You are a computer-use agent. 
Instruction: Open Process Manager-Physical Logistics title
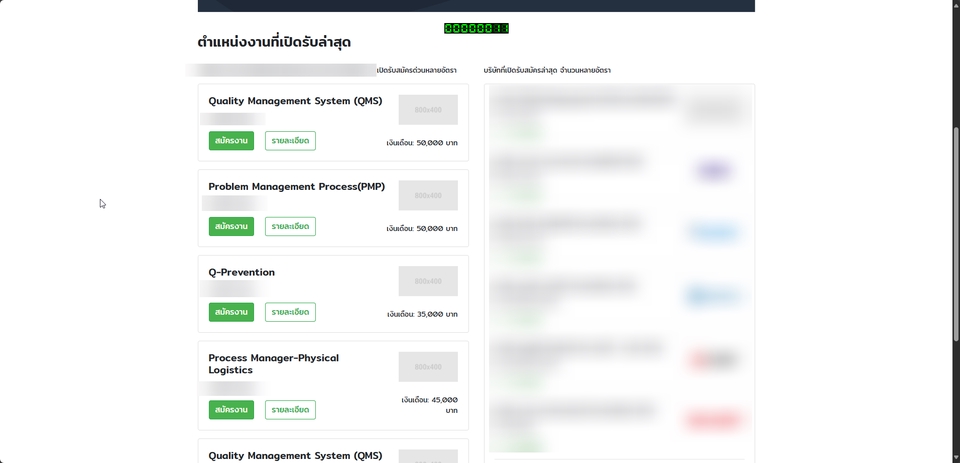click(x=274, y=364)
